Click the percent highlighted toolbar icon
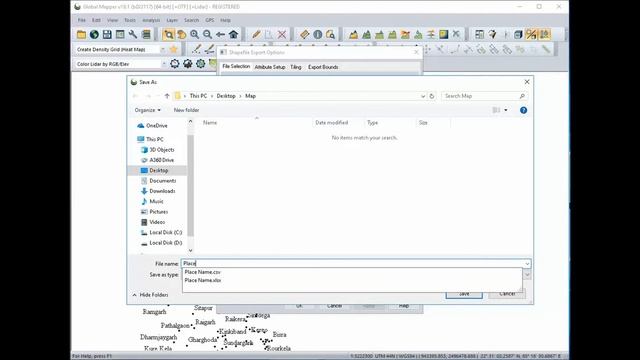 (x=531, y=35)
